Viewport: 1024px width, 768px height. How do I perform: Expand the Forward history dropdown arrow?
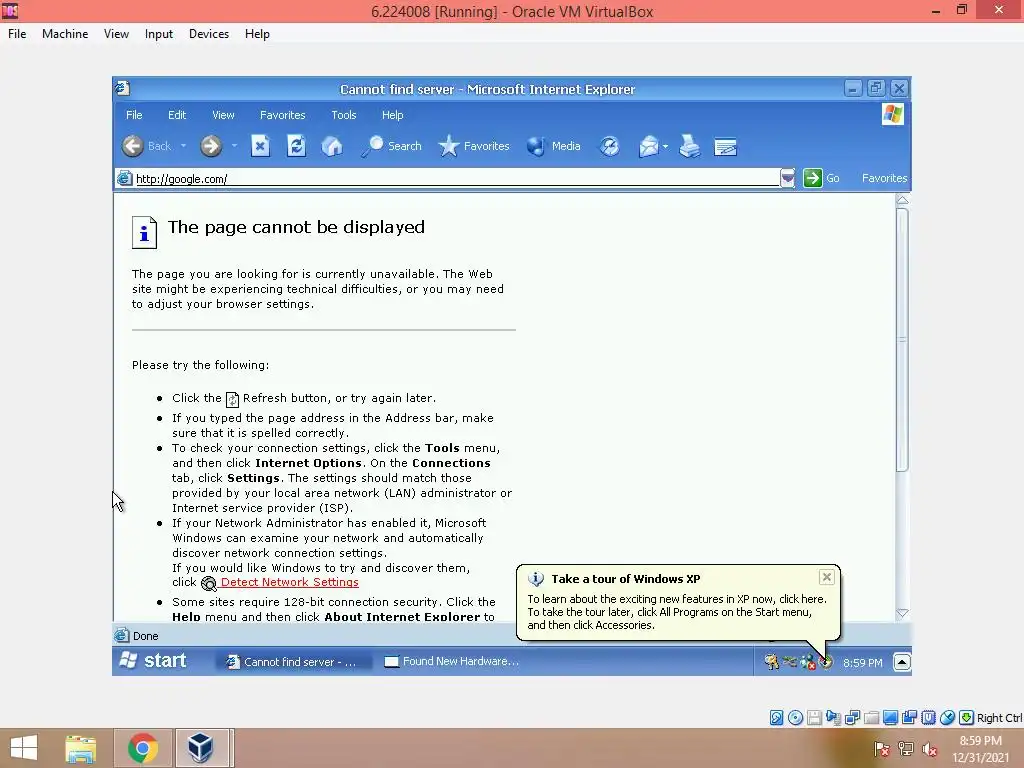234,146
